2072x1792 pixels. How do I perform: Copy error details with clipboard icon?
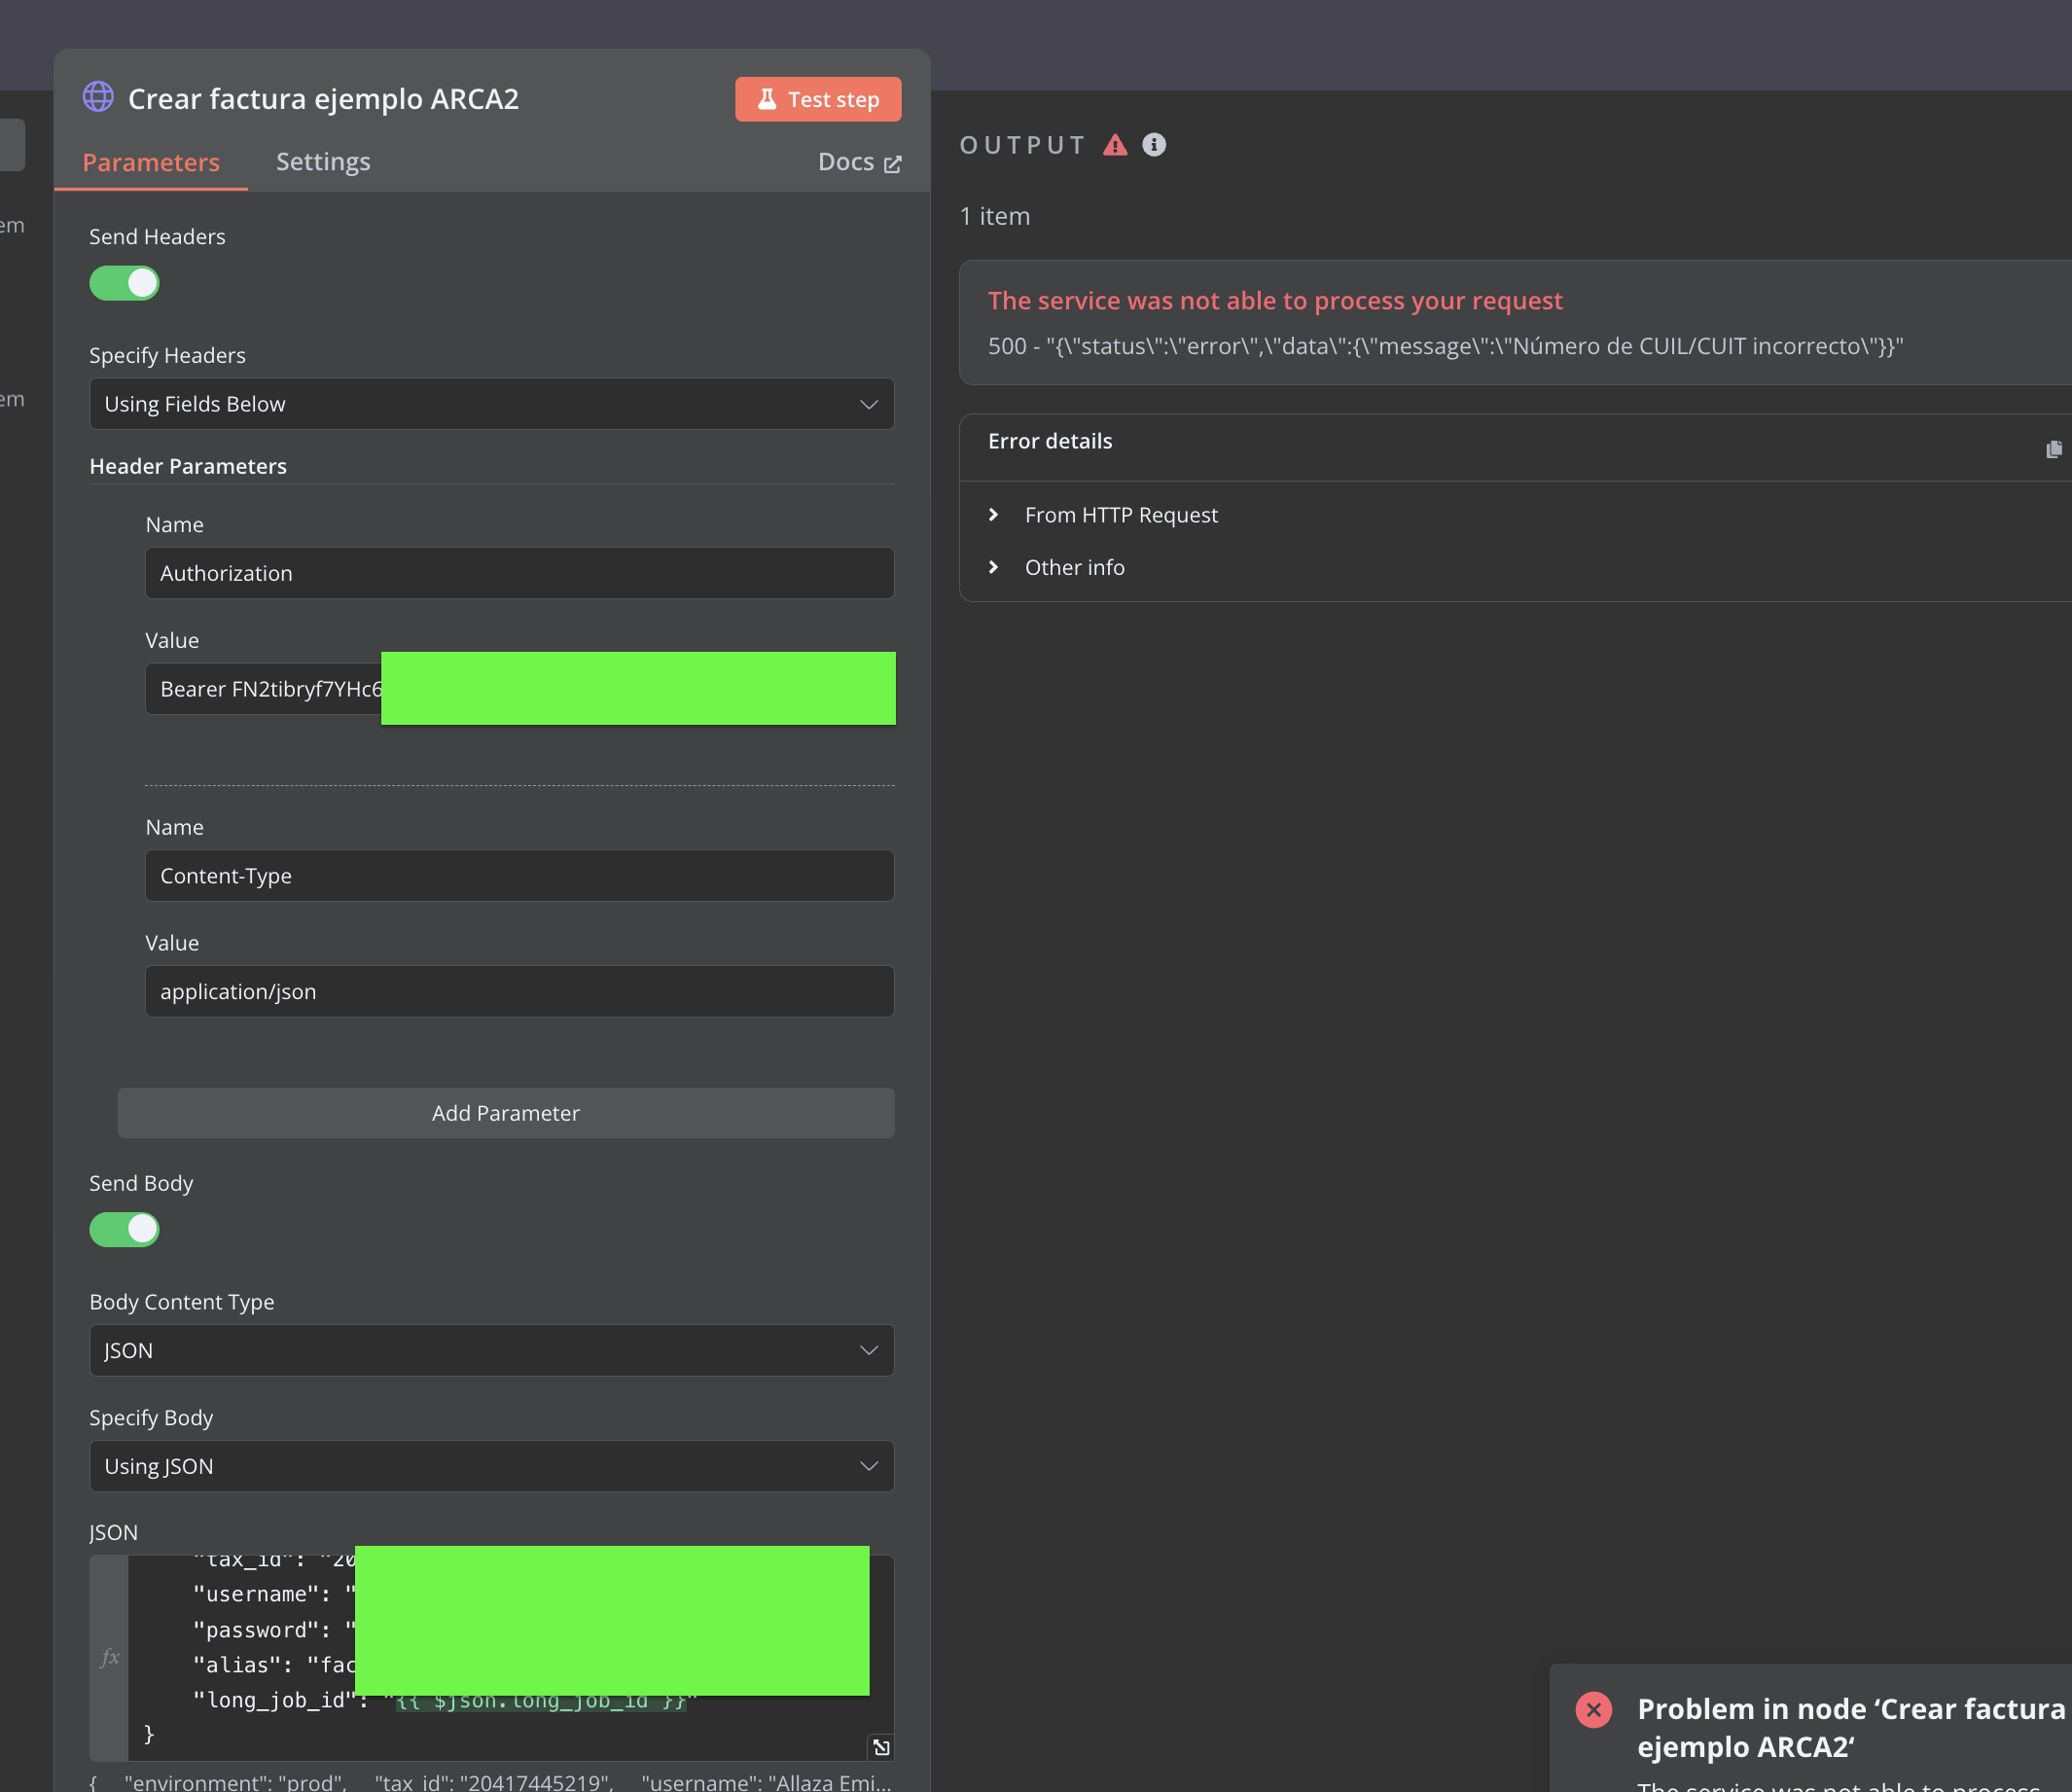pos(2053,449)
